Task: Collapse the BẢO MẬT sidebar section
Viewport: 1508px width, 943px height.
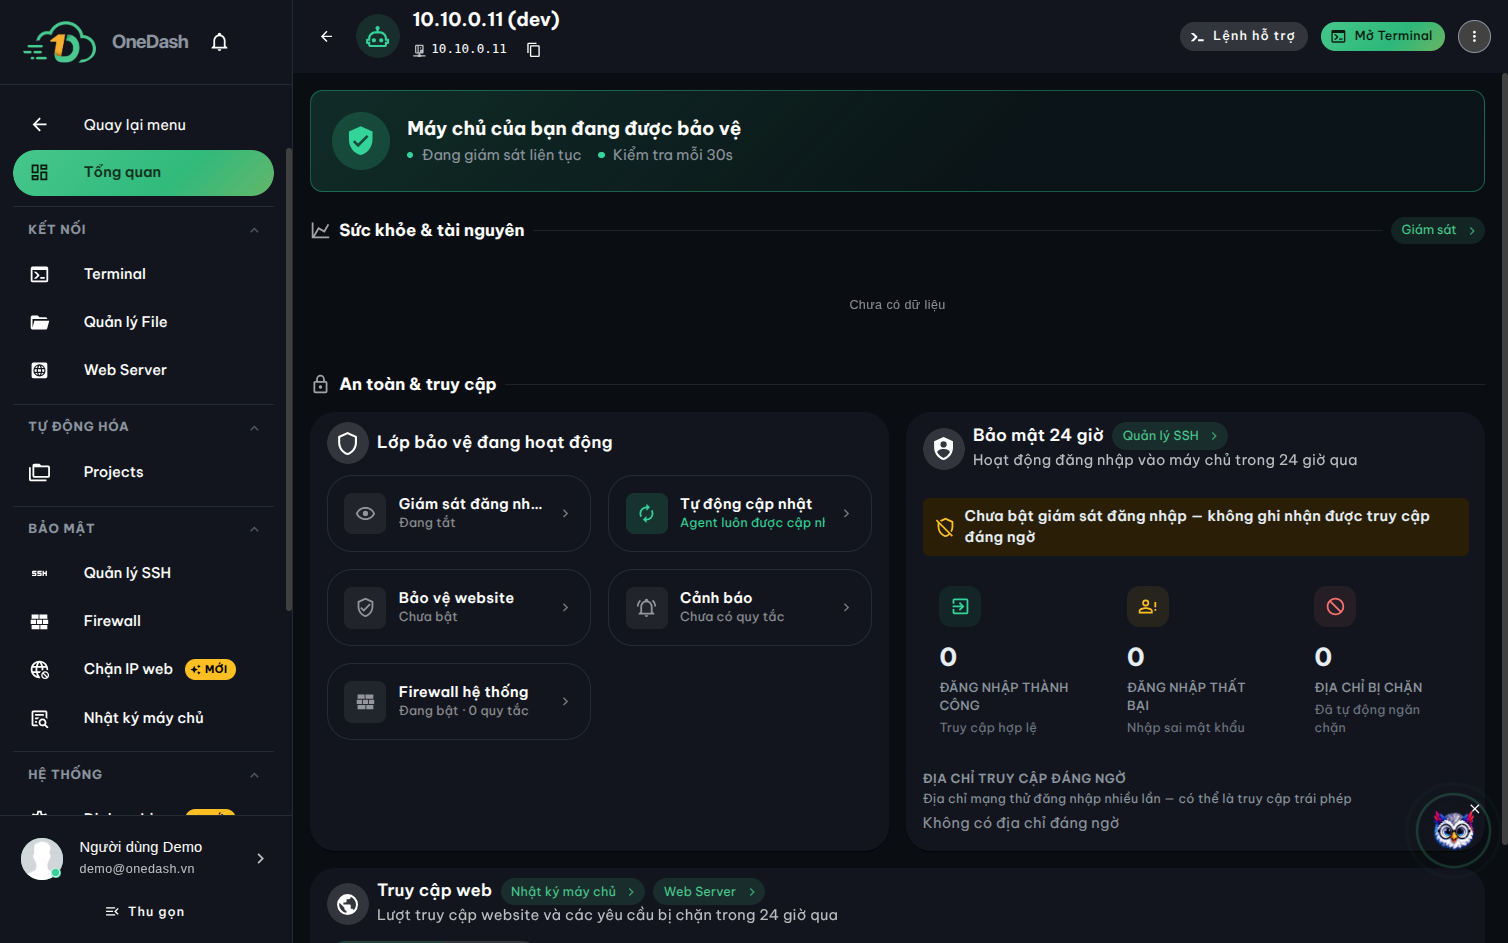Action: (254, 529)
